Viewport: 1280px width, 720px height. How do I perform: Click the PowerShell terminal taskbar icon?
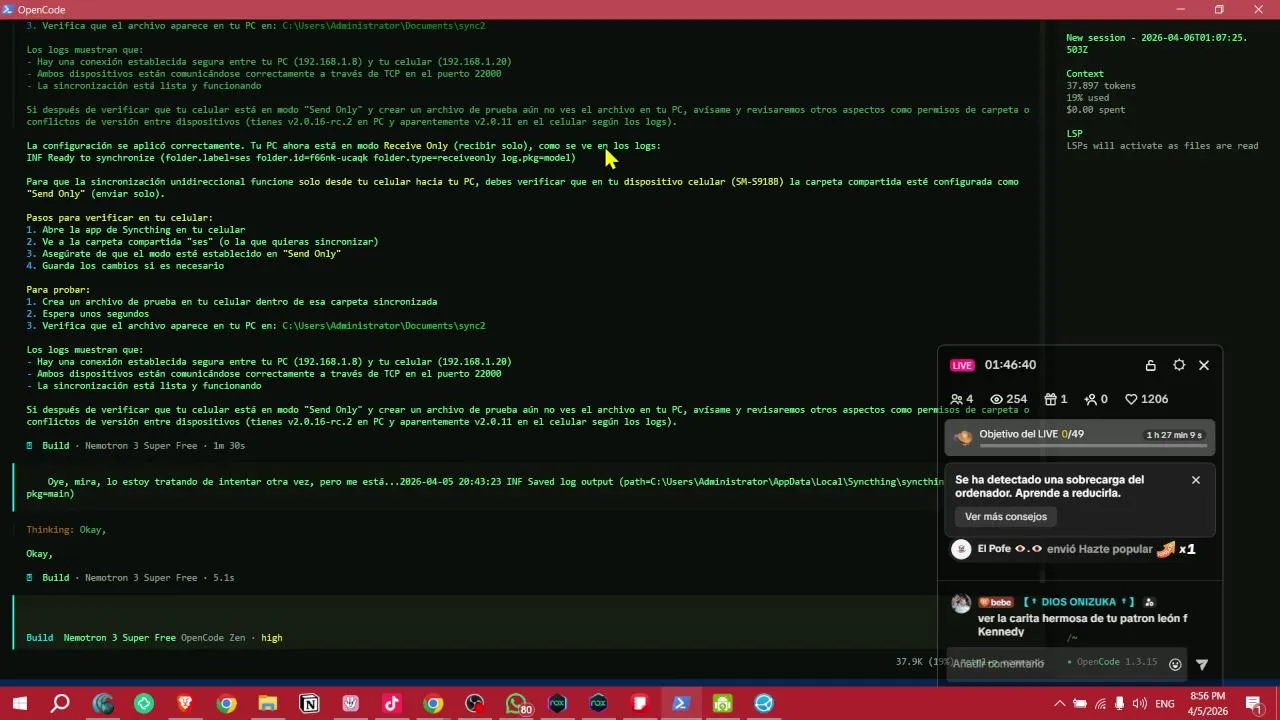click(x=681, y=704)
